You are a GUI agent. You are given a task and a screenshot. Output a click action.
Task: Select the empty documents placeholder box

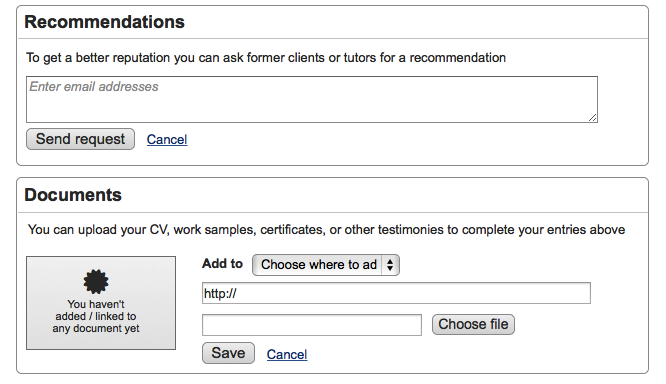pos(101,303)
